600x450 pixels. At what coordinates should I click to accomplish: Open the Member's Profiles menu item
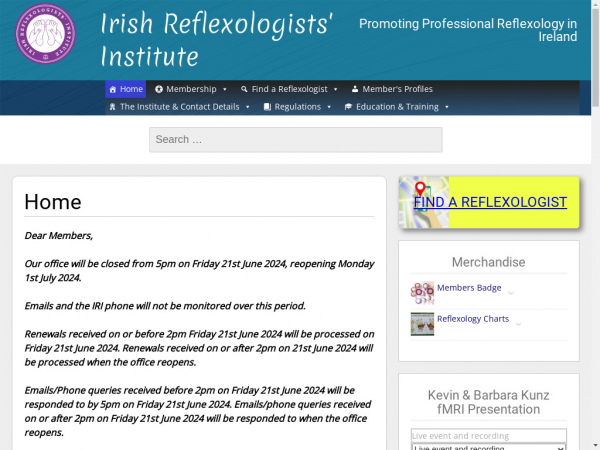point(392,89)
